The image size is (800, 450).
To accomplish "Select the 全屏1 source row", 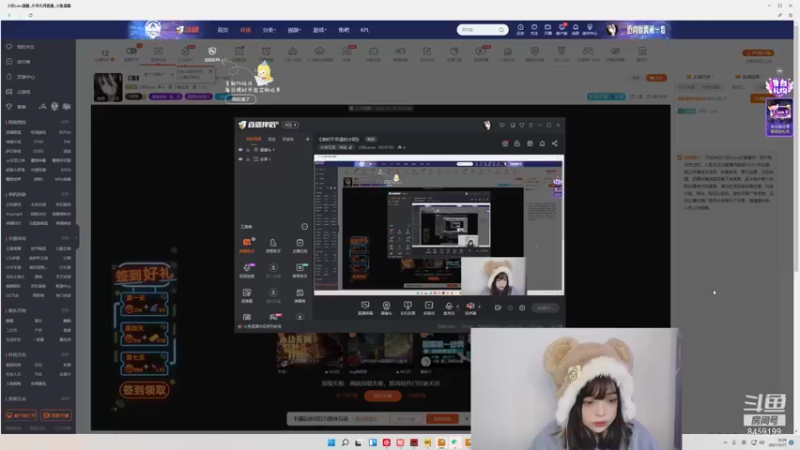I will (273, 159).
